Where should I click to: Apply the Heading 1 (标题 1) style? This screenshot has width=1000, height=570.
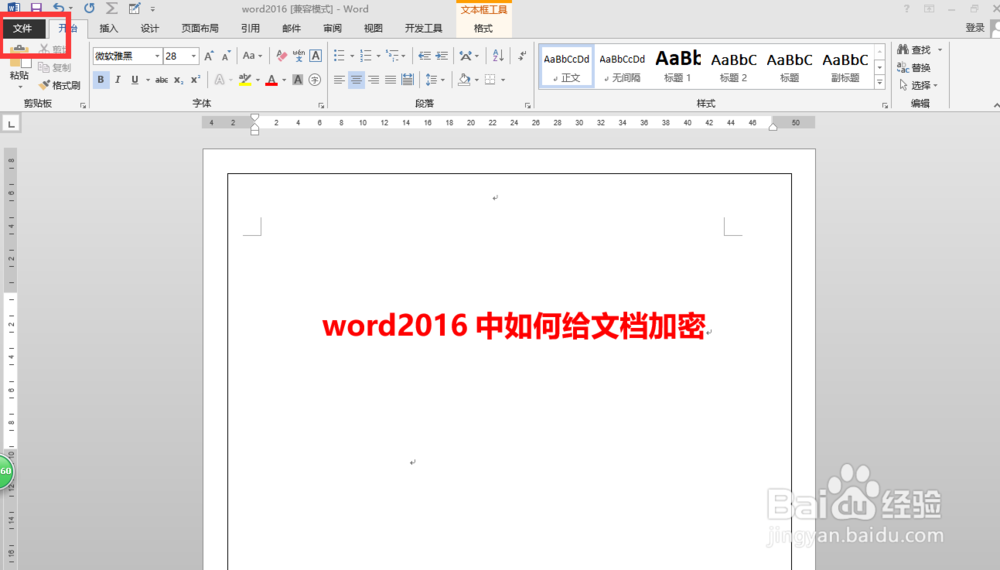click(677, 66)
